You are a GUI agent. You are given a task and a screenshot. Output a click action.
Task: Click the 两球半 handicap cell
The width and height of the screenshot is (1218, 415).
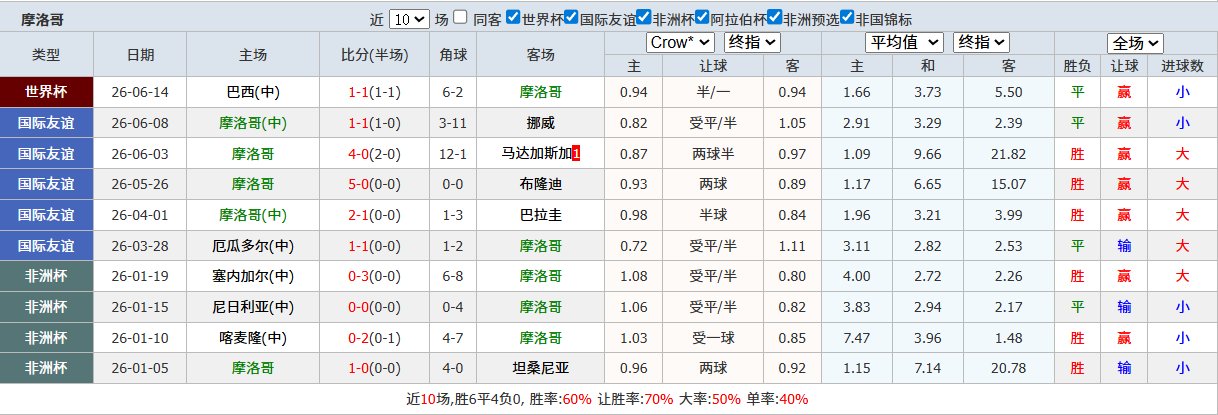pyautogui.click(x=713, y=154)
